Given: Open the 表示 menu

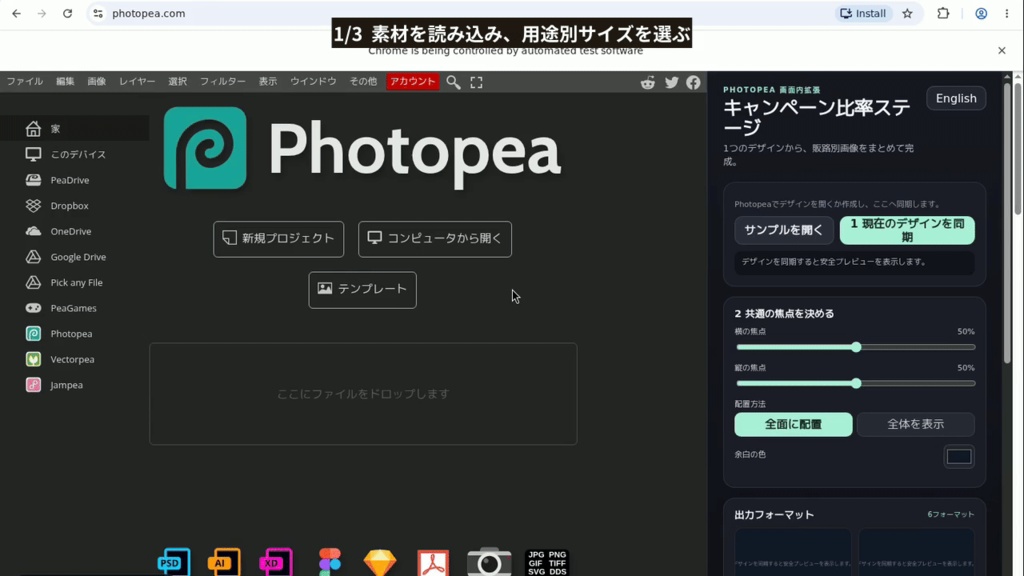Looking at the screenshot, I should [268, 82].
